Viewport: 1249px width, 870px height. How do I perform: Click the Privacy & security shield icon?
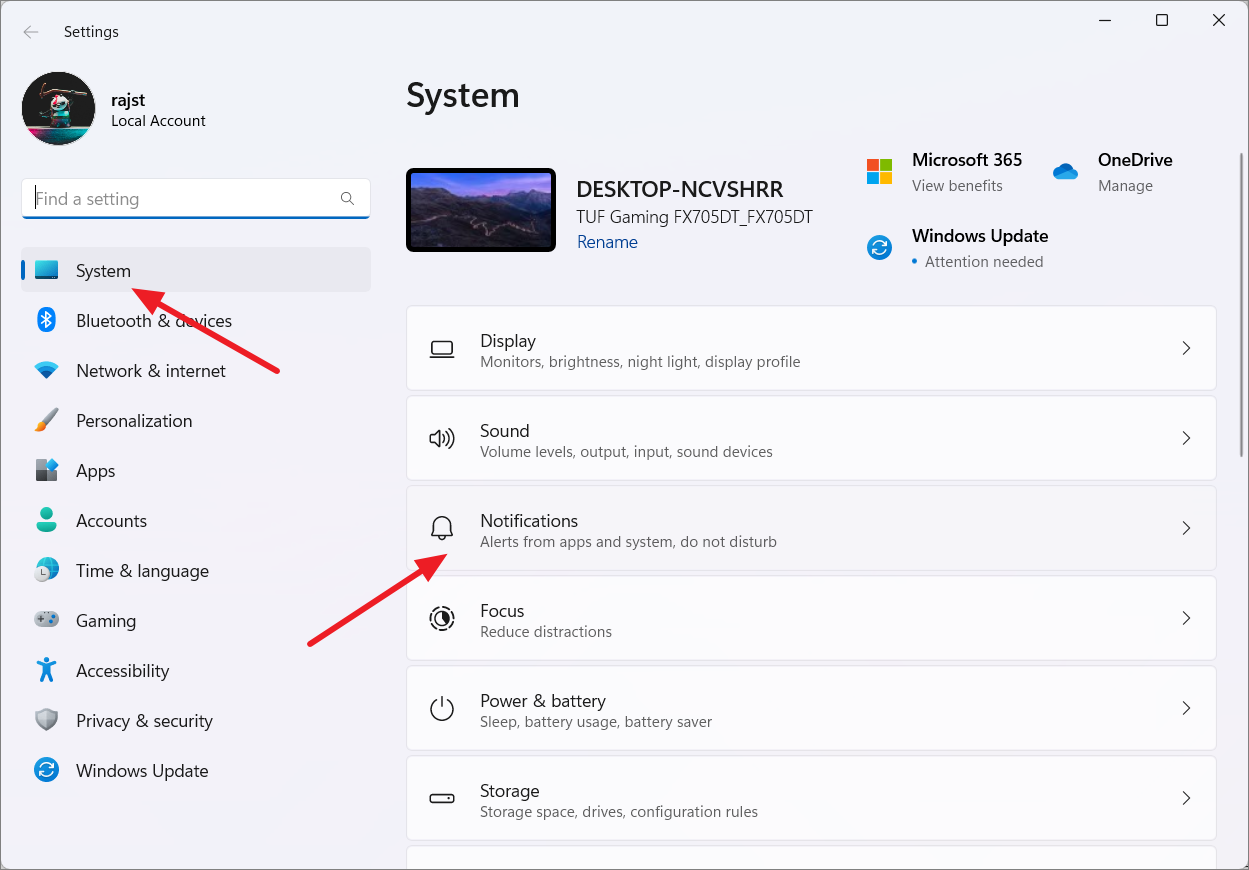click(47, 720)
